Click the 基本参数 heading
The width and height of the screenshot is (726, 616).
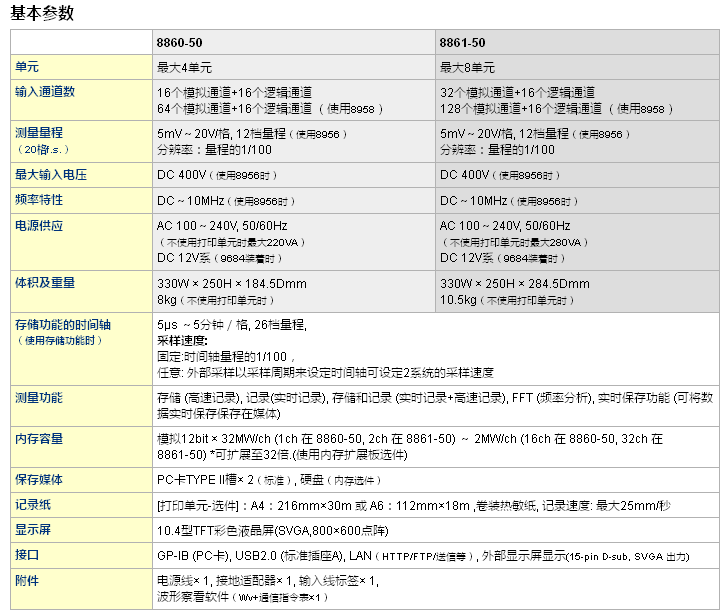point(42,13)
